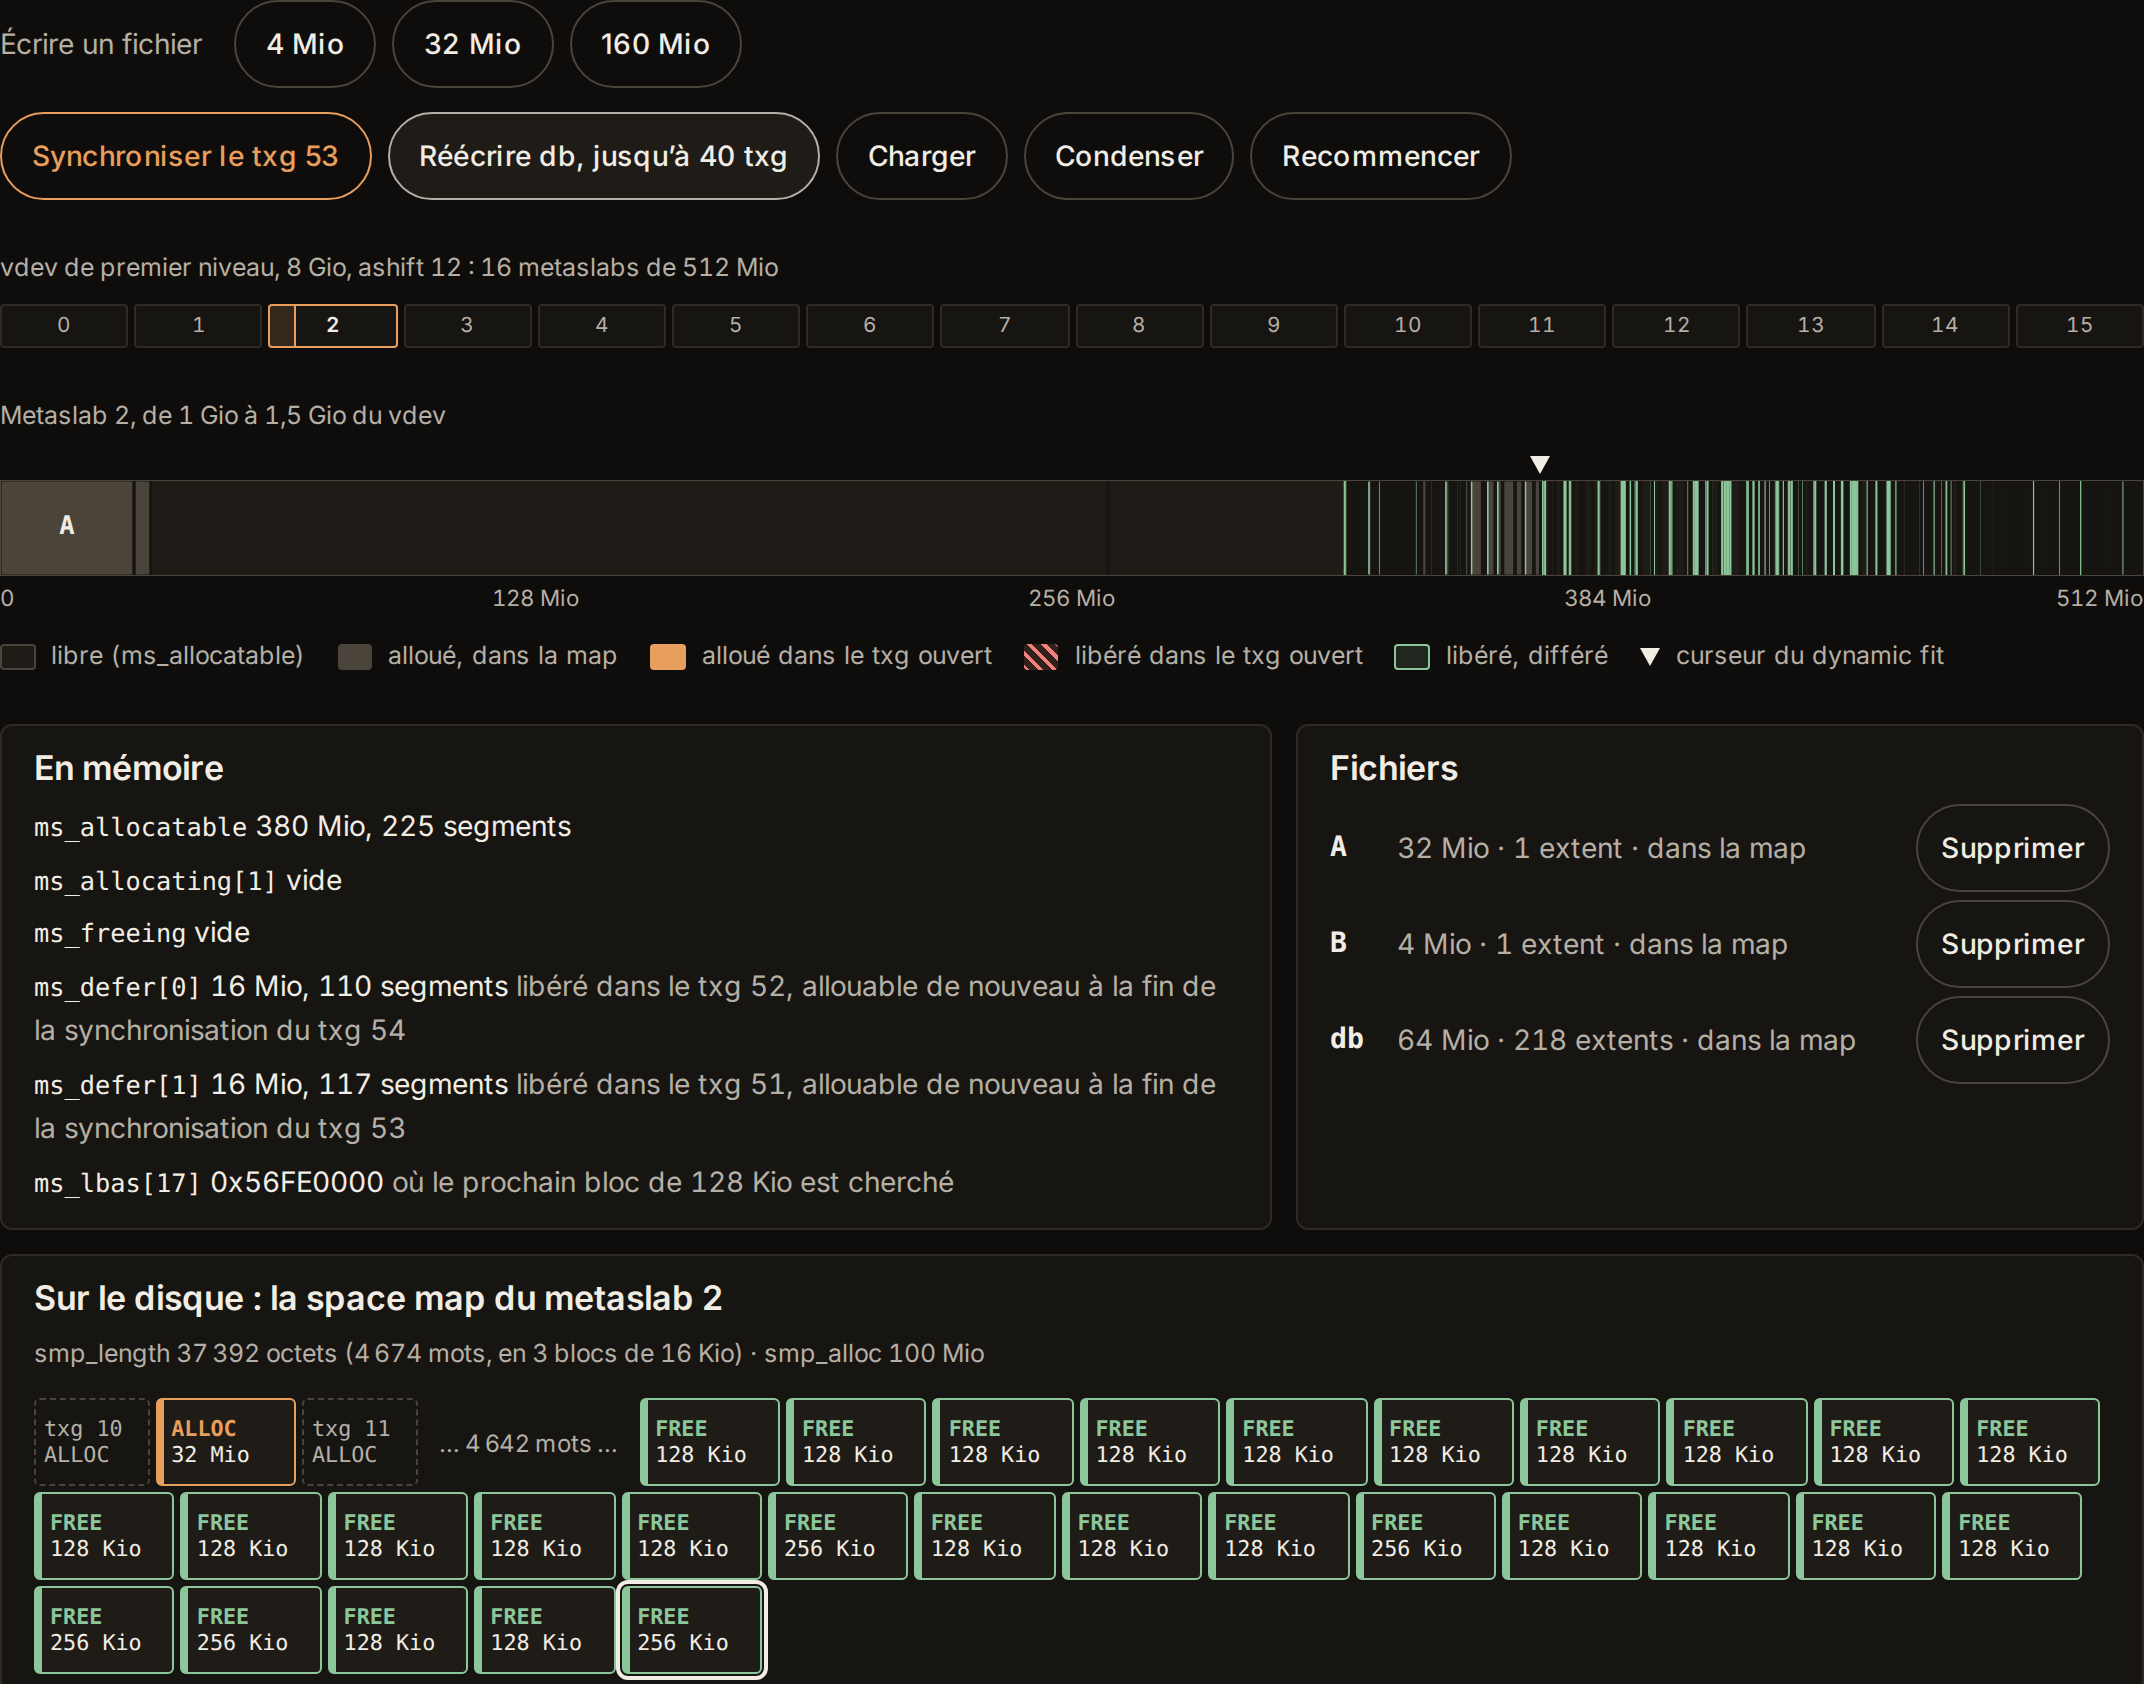
Task: Write a 4 Mio file
Action: pyautogui.click(x=305, y=44)
